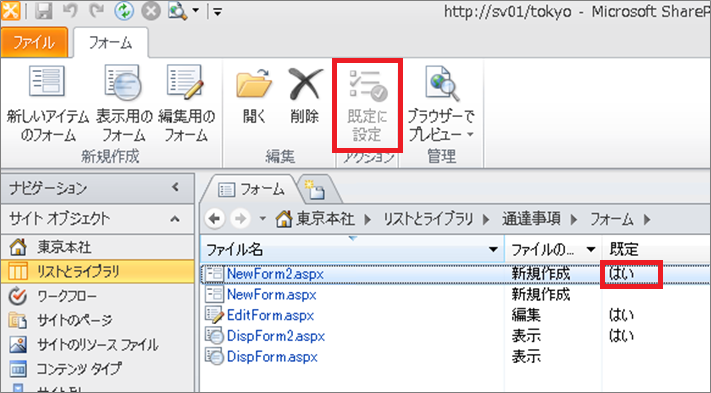Viewport: 711px width, 393px height.
Task: Open サイトのリソース ファイル in navigation
Action: point(97,345)
